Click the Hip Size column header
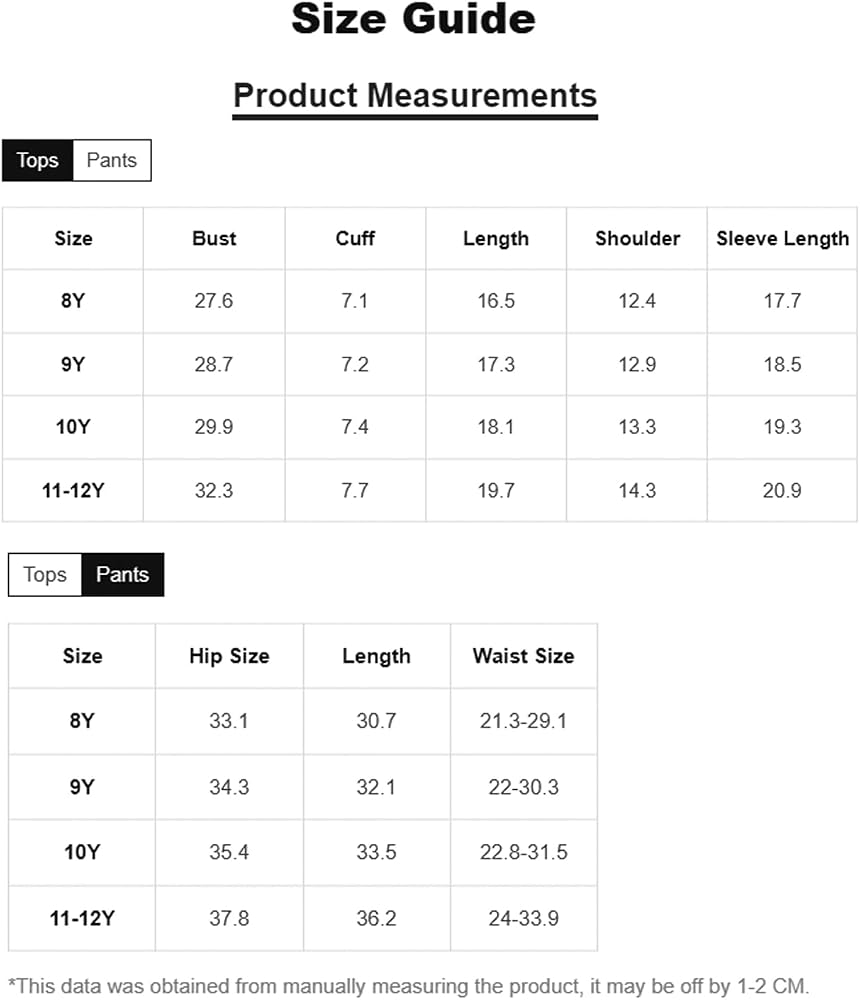The height and width of the screenshot is (1000, 860). (230, 656)
